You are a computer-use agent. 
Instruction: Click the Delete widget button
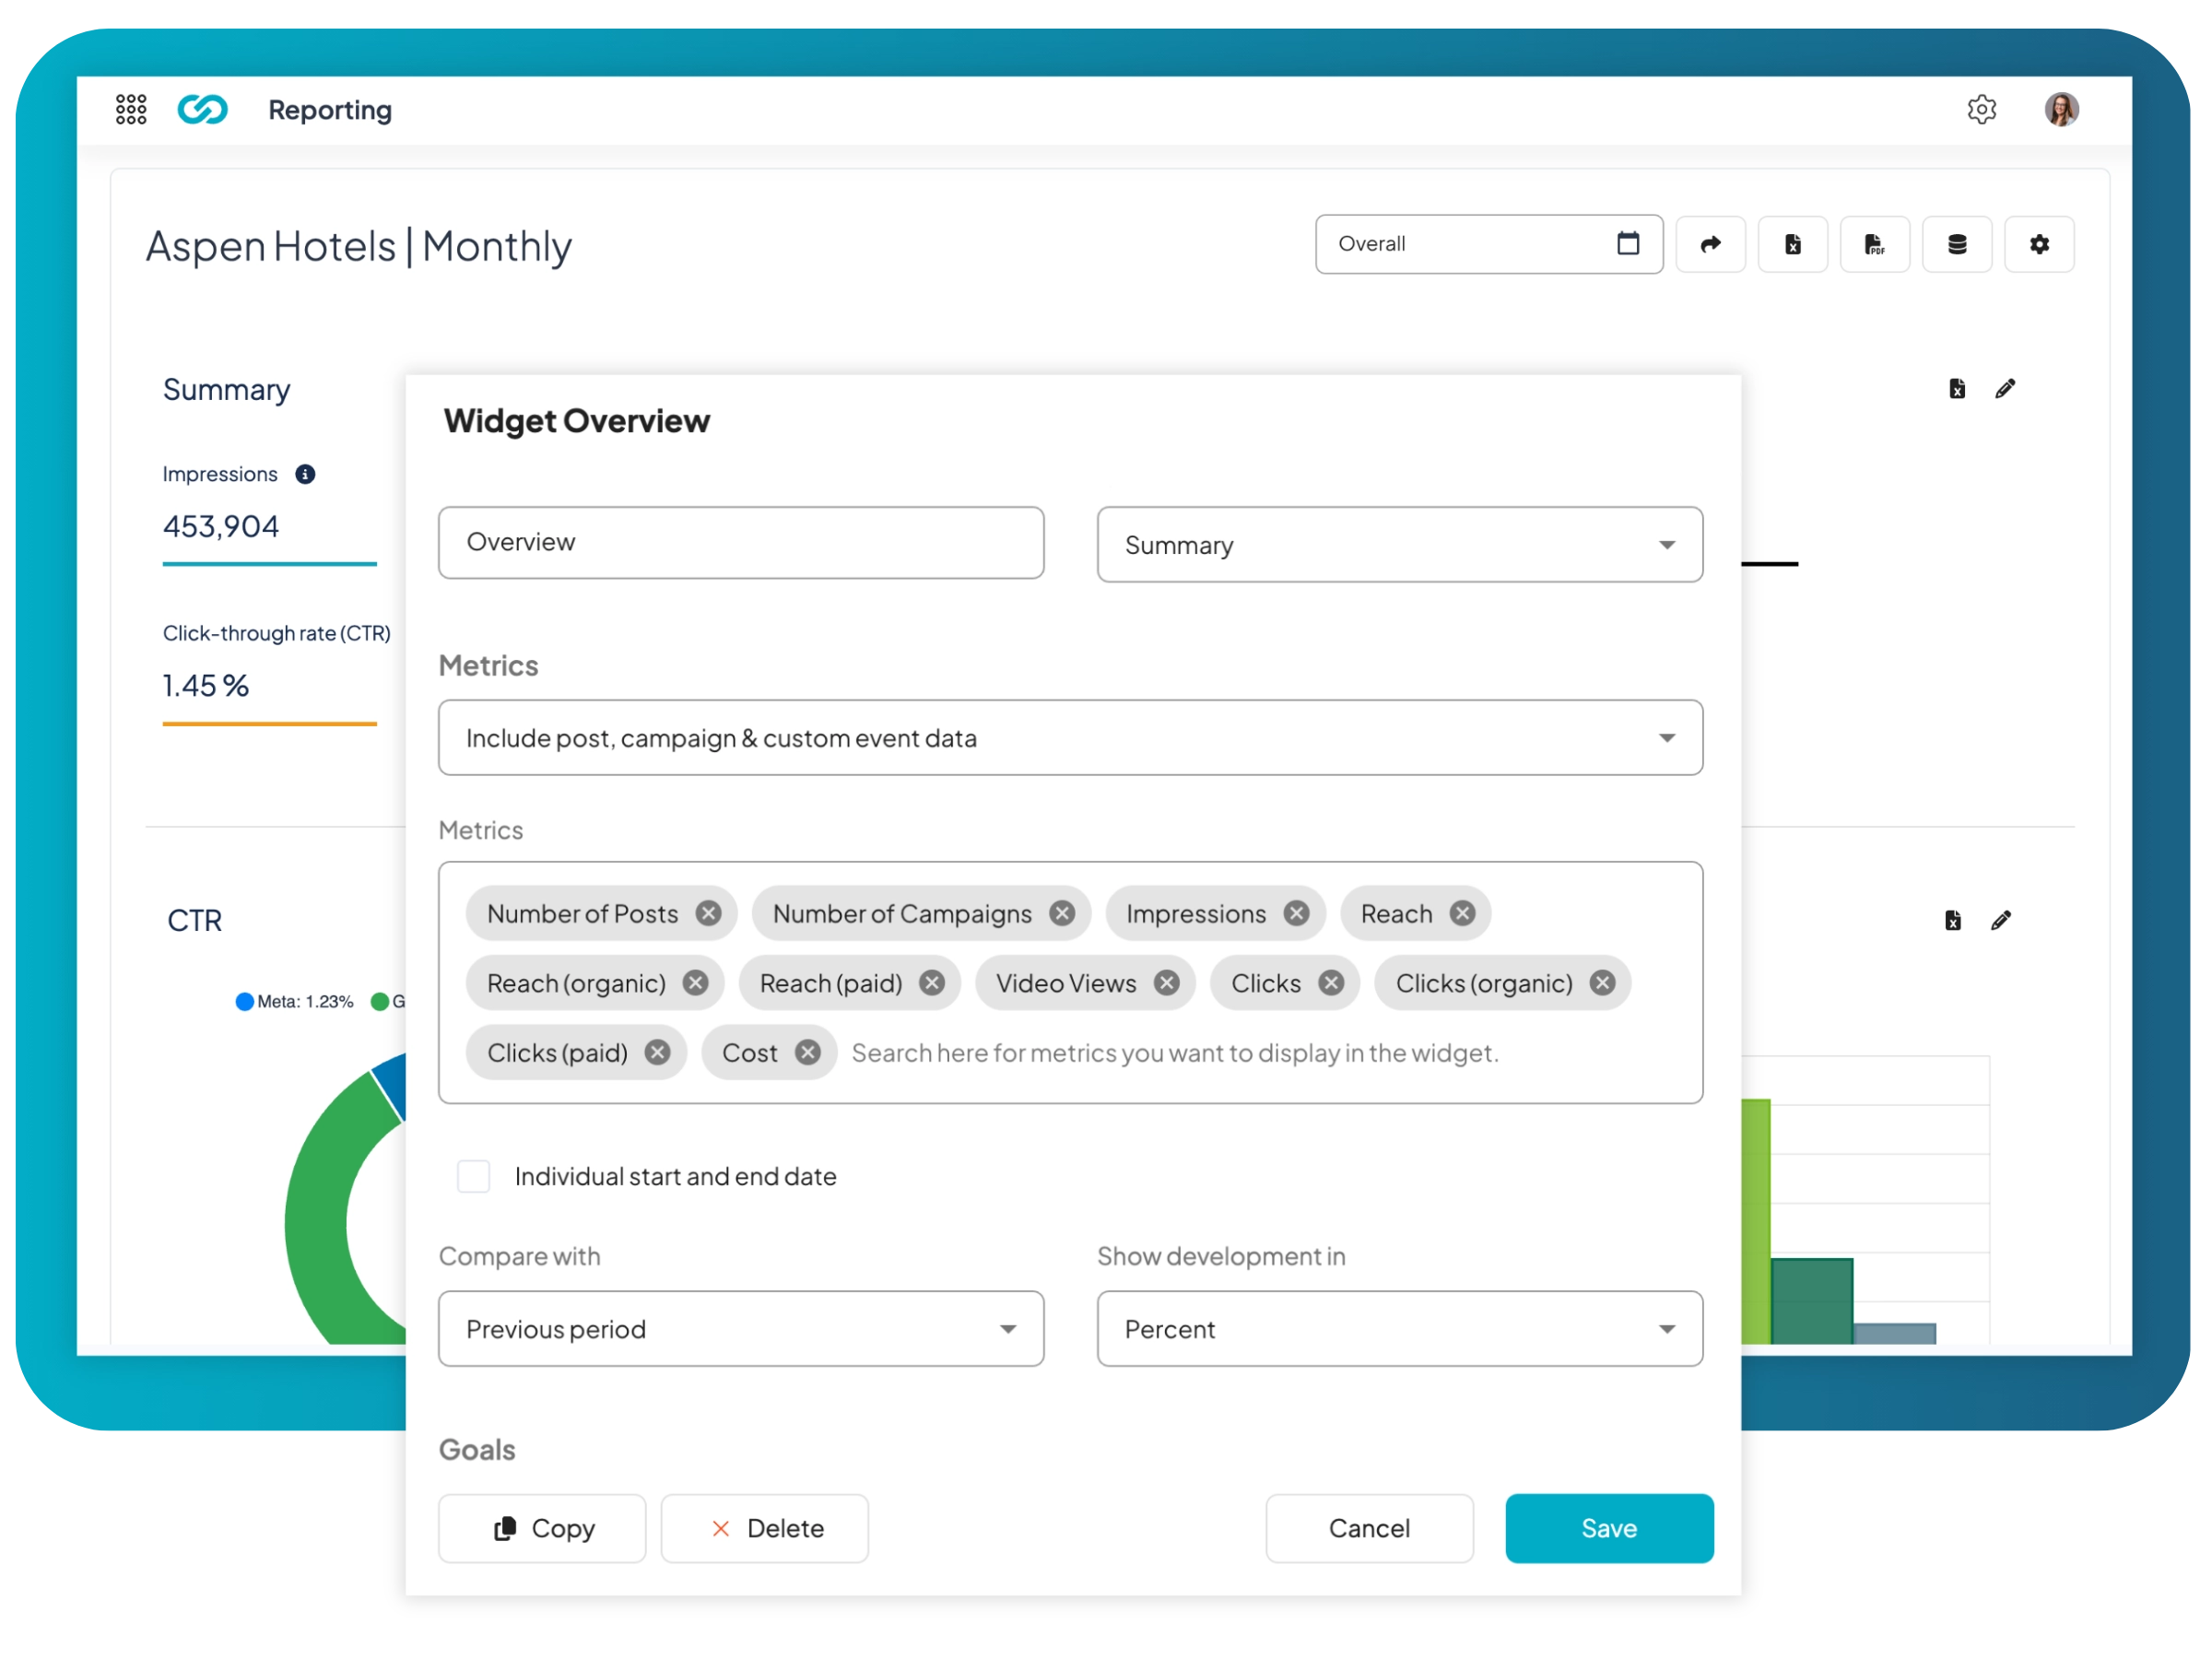[764, 1528]
